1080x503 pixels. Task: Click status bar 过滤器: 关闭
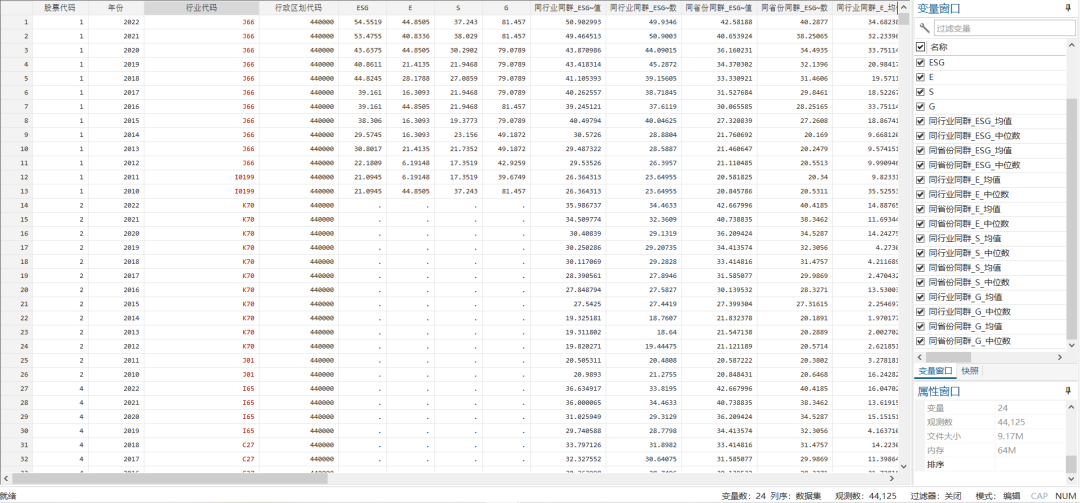click(936, 495)
